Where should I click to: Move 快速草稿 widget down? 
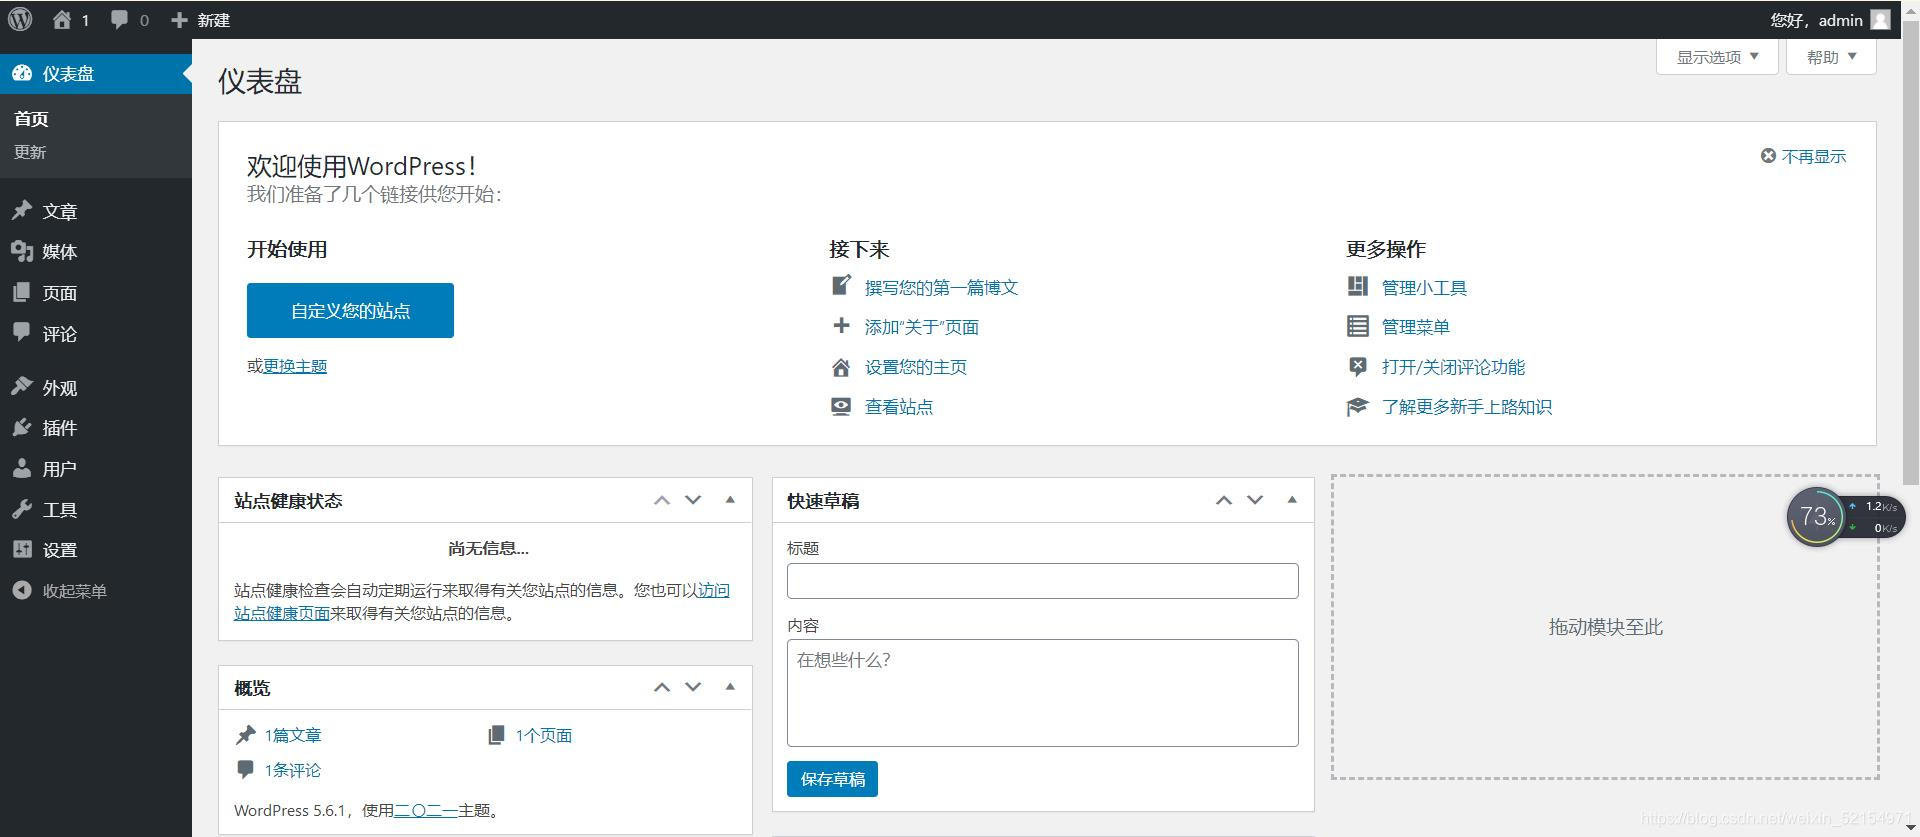(x=1255, y=500)
